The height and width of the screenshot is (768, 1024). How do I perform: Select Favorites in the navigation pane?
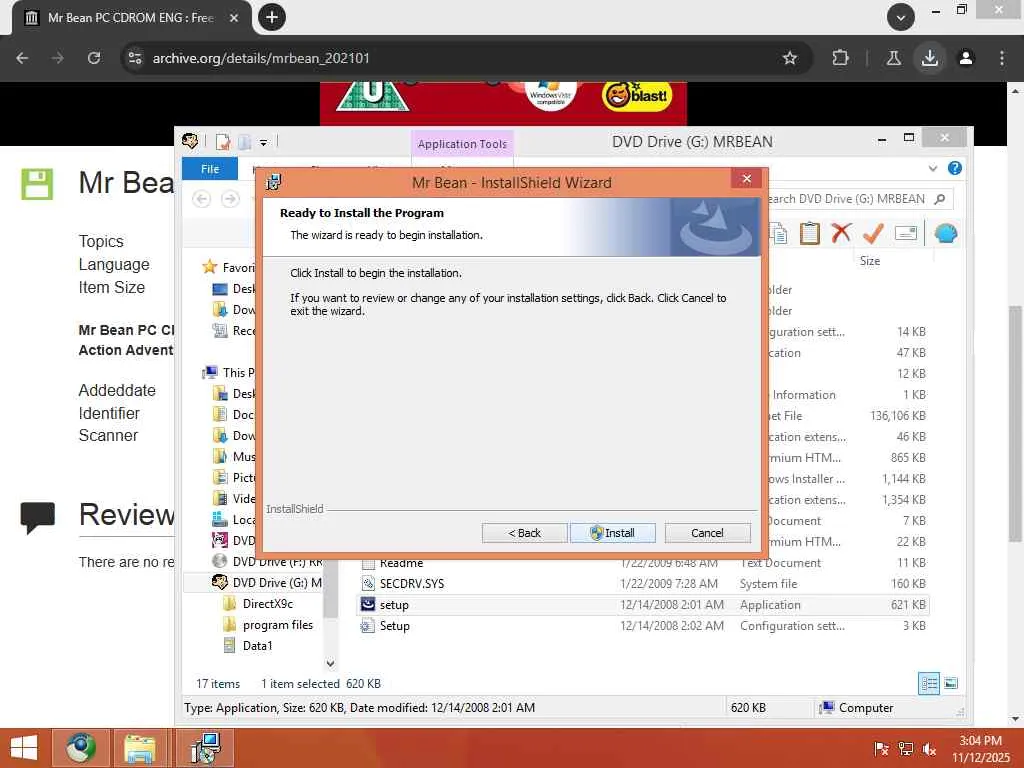click(228, 267)
